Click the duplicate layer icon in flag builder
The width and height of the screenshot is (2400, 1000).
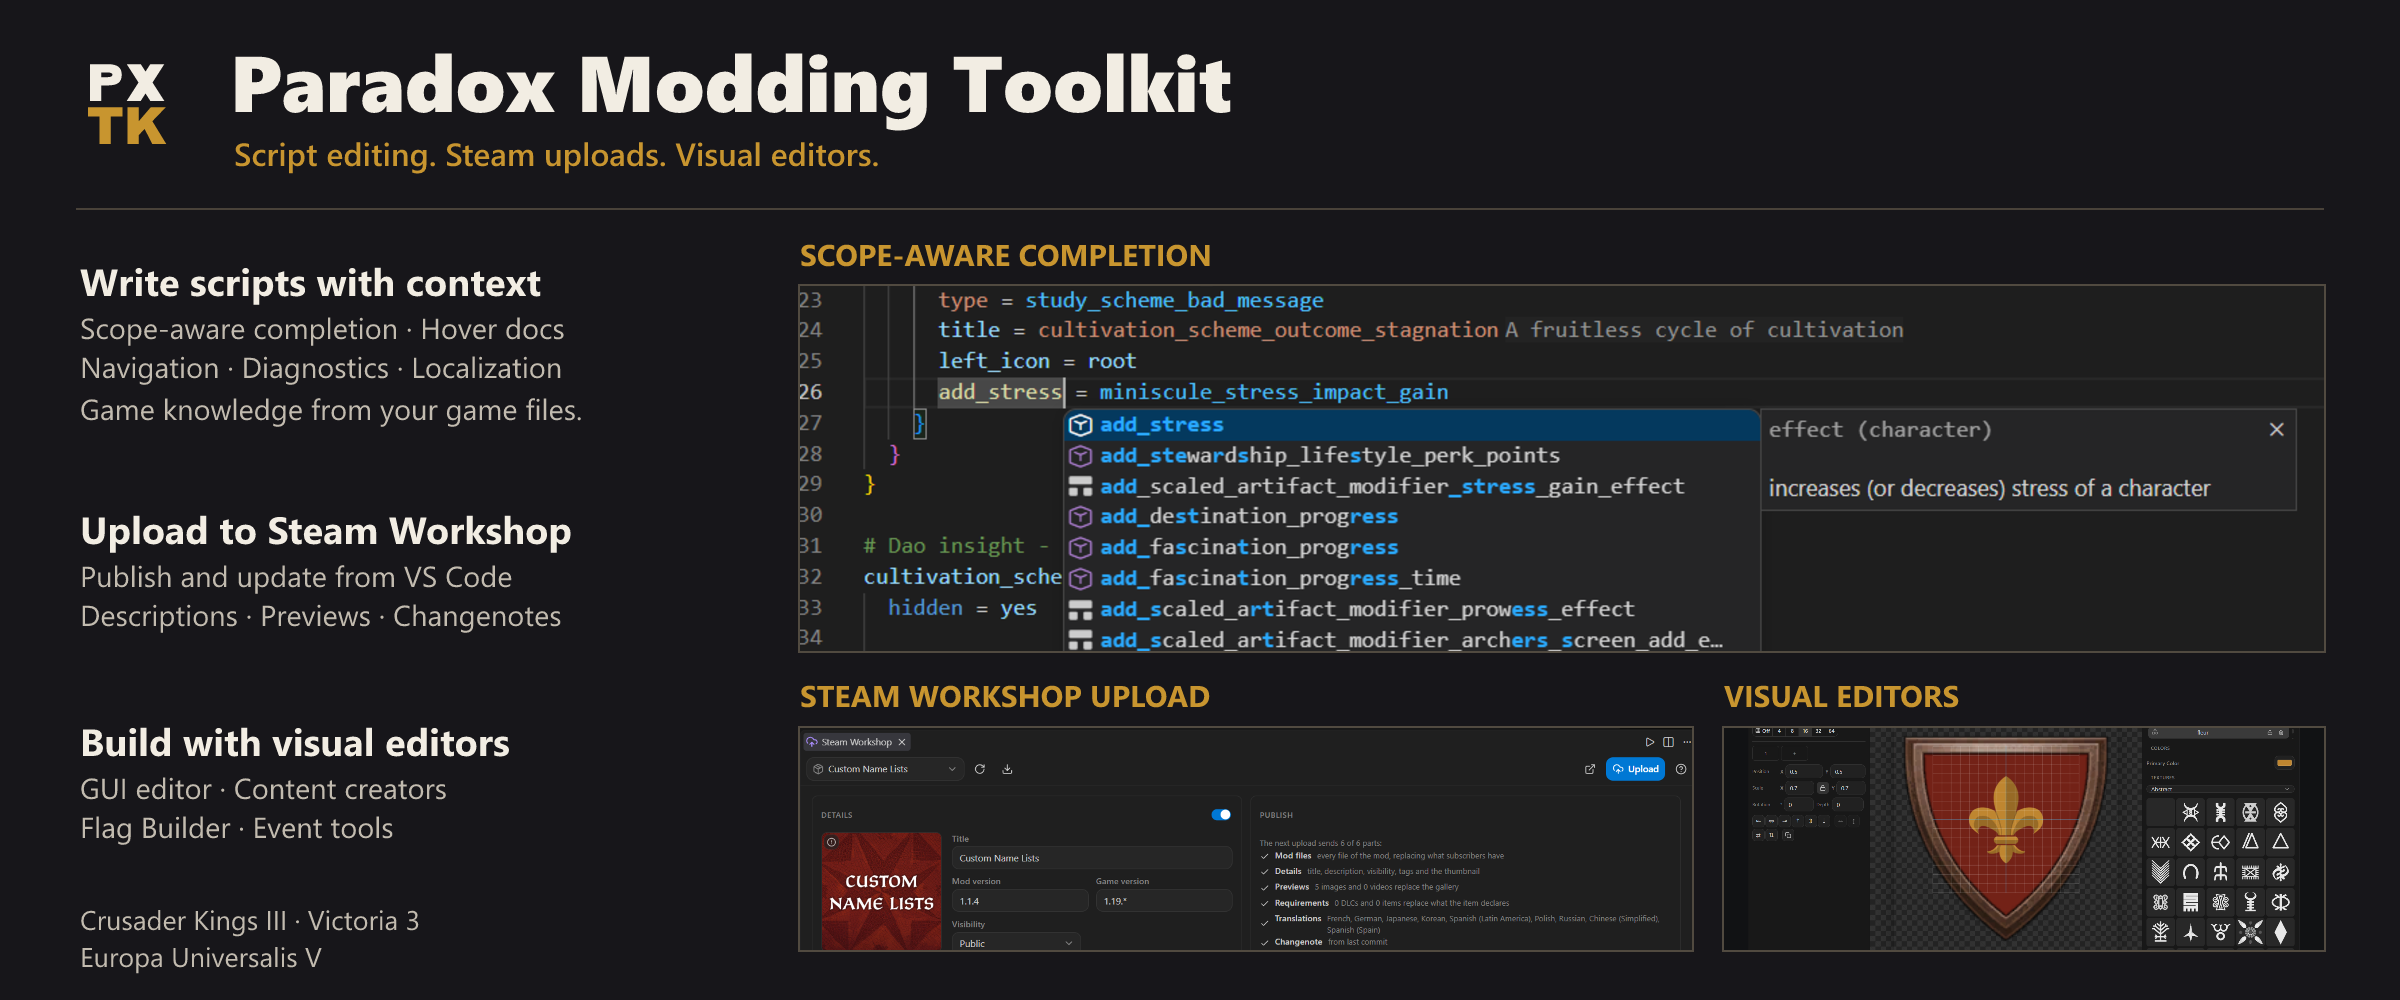click(1788, 835)
